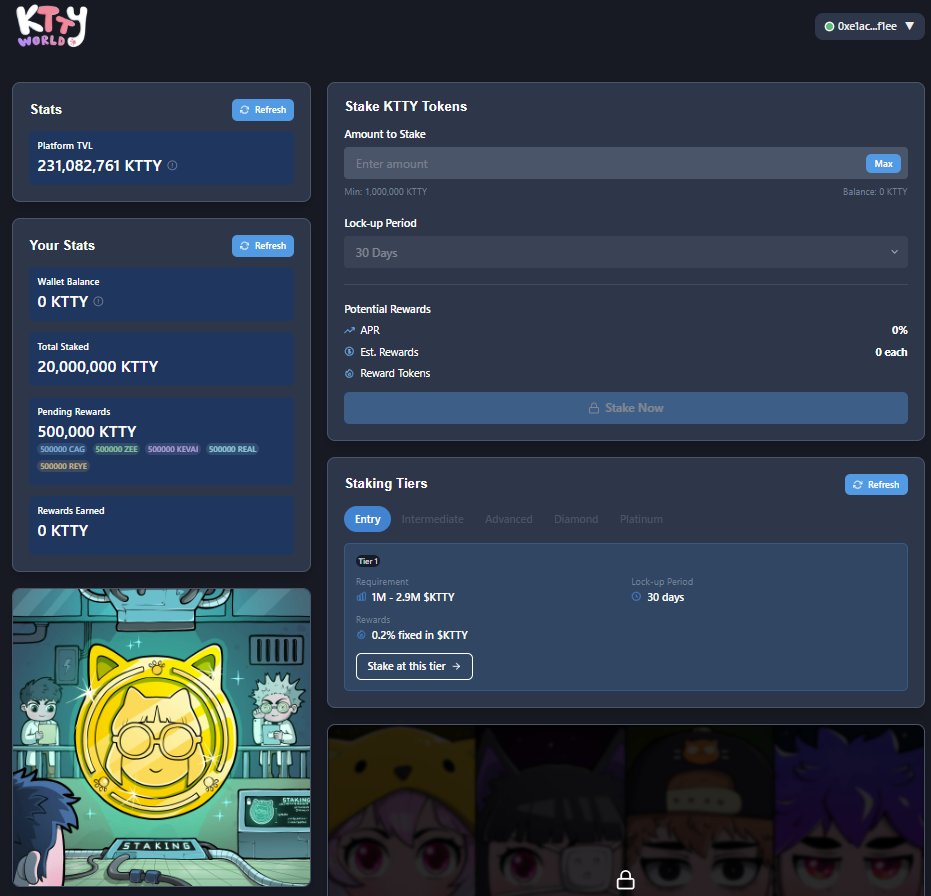
Task: Switch to the Platinum tier tab
Action: pyautogui.click(x=641, y=519)
